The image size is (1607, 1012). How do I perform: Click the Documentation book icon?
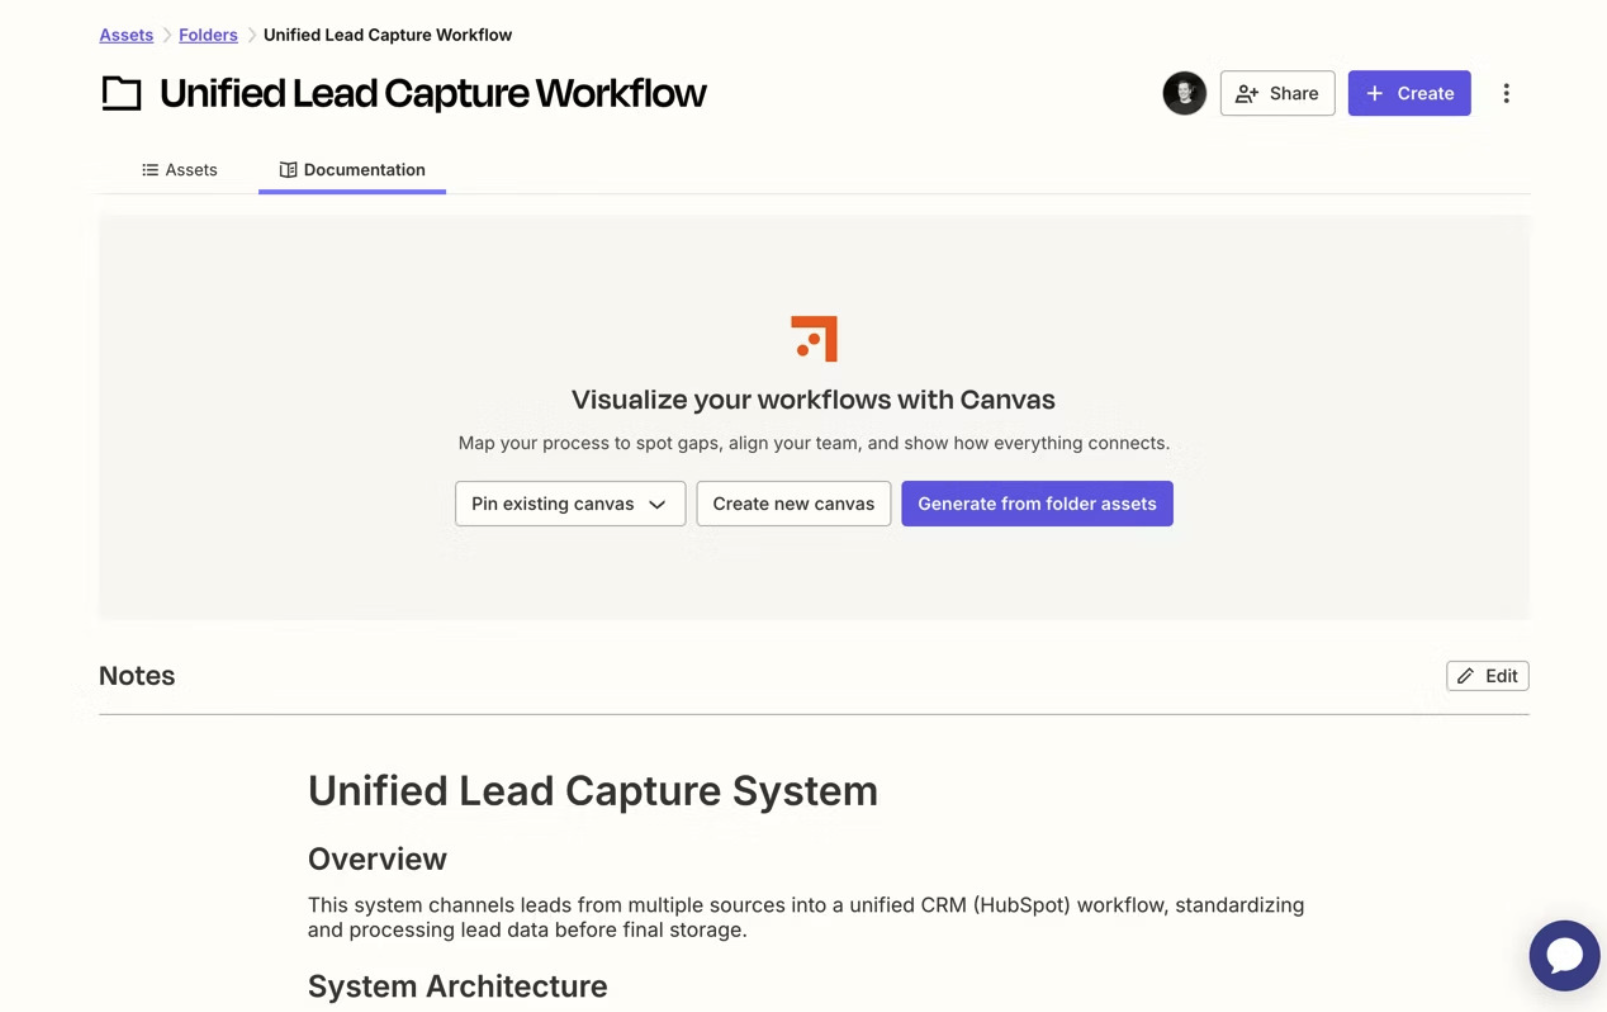click(288, 169)
